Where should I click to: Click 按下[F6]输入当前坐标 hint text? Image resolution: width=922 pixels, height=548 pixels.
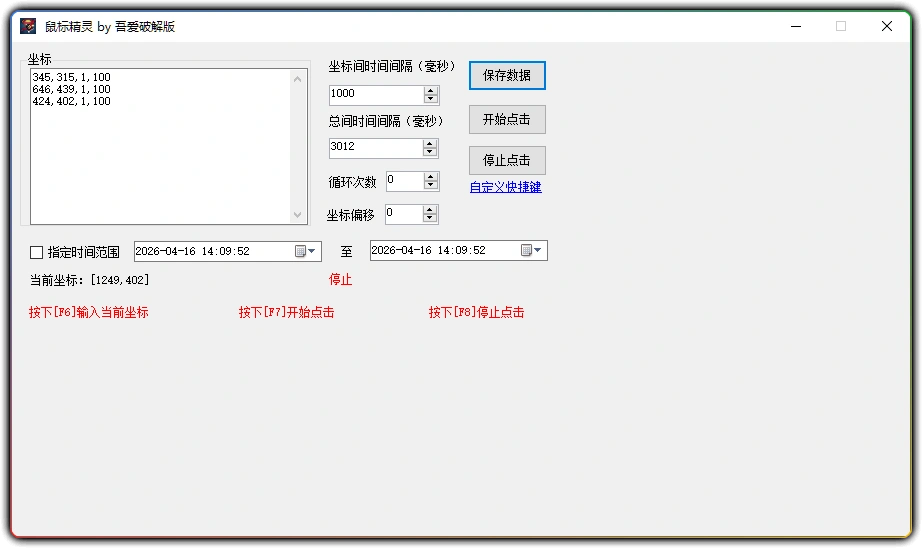pos(89,312)
